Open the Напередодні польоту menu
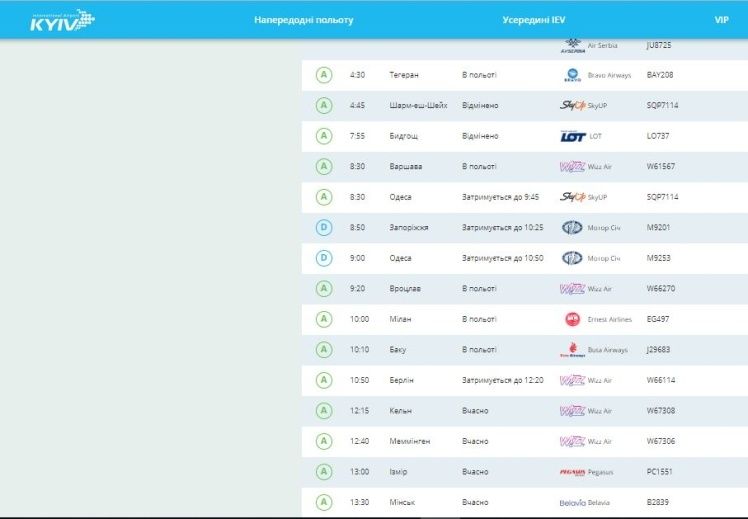This screenshot has height=519, width=748. pos(303,20)
